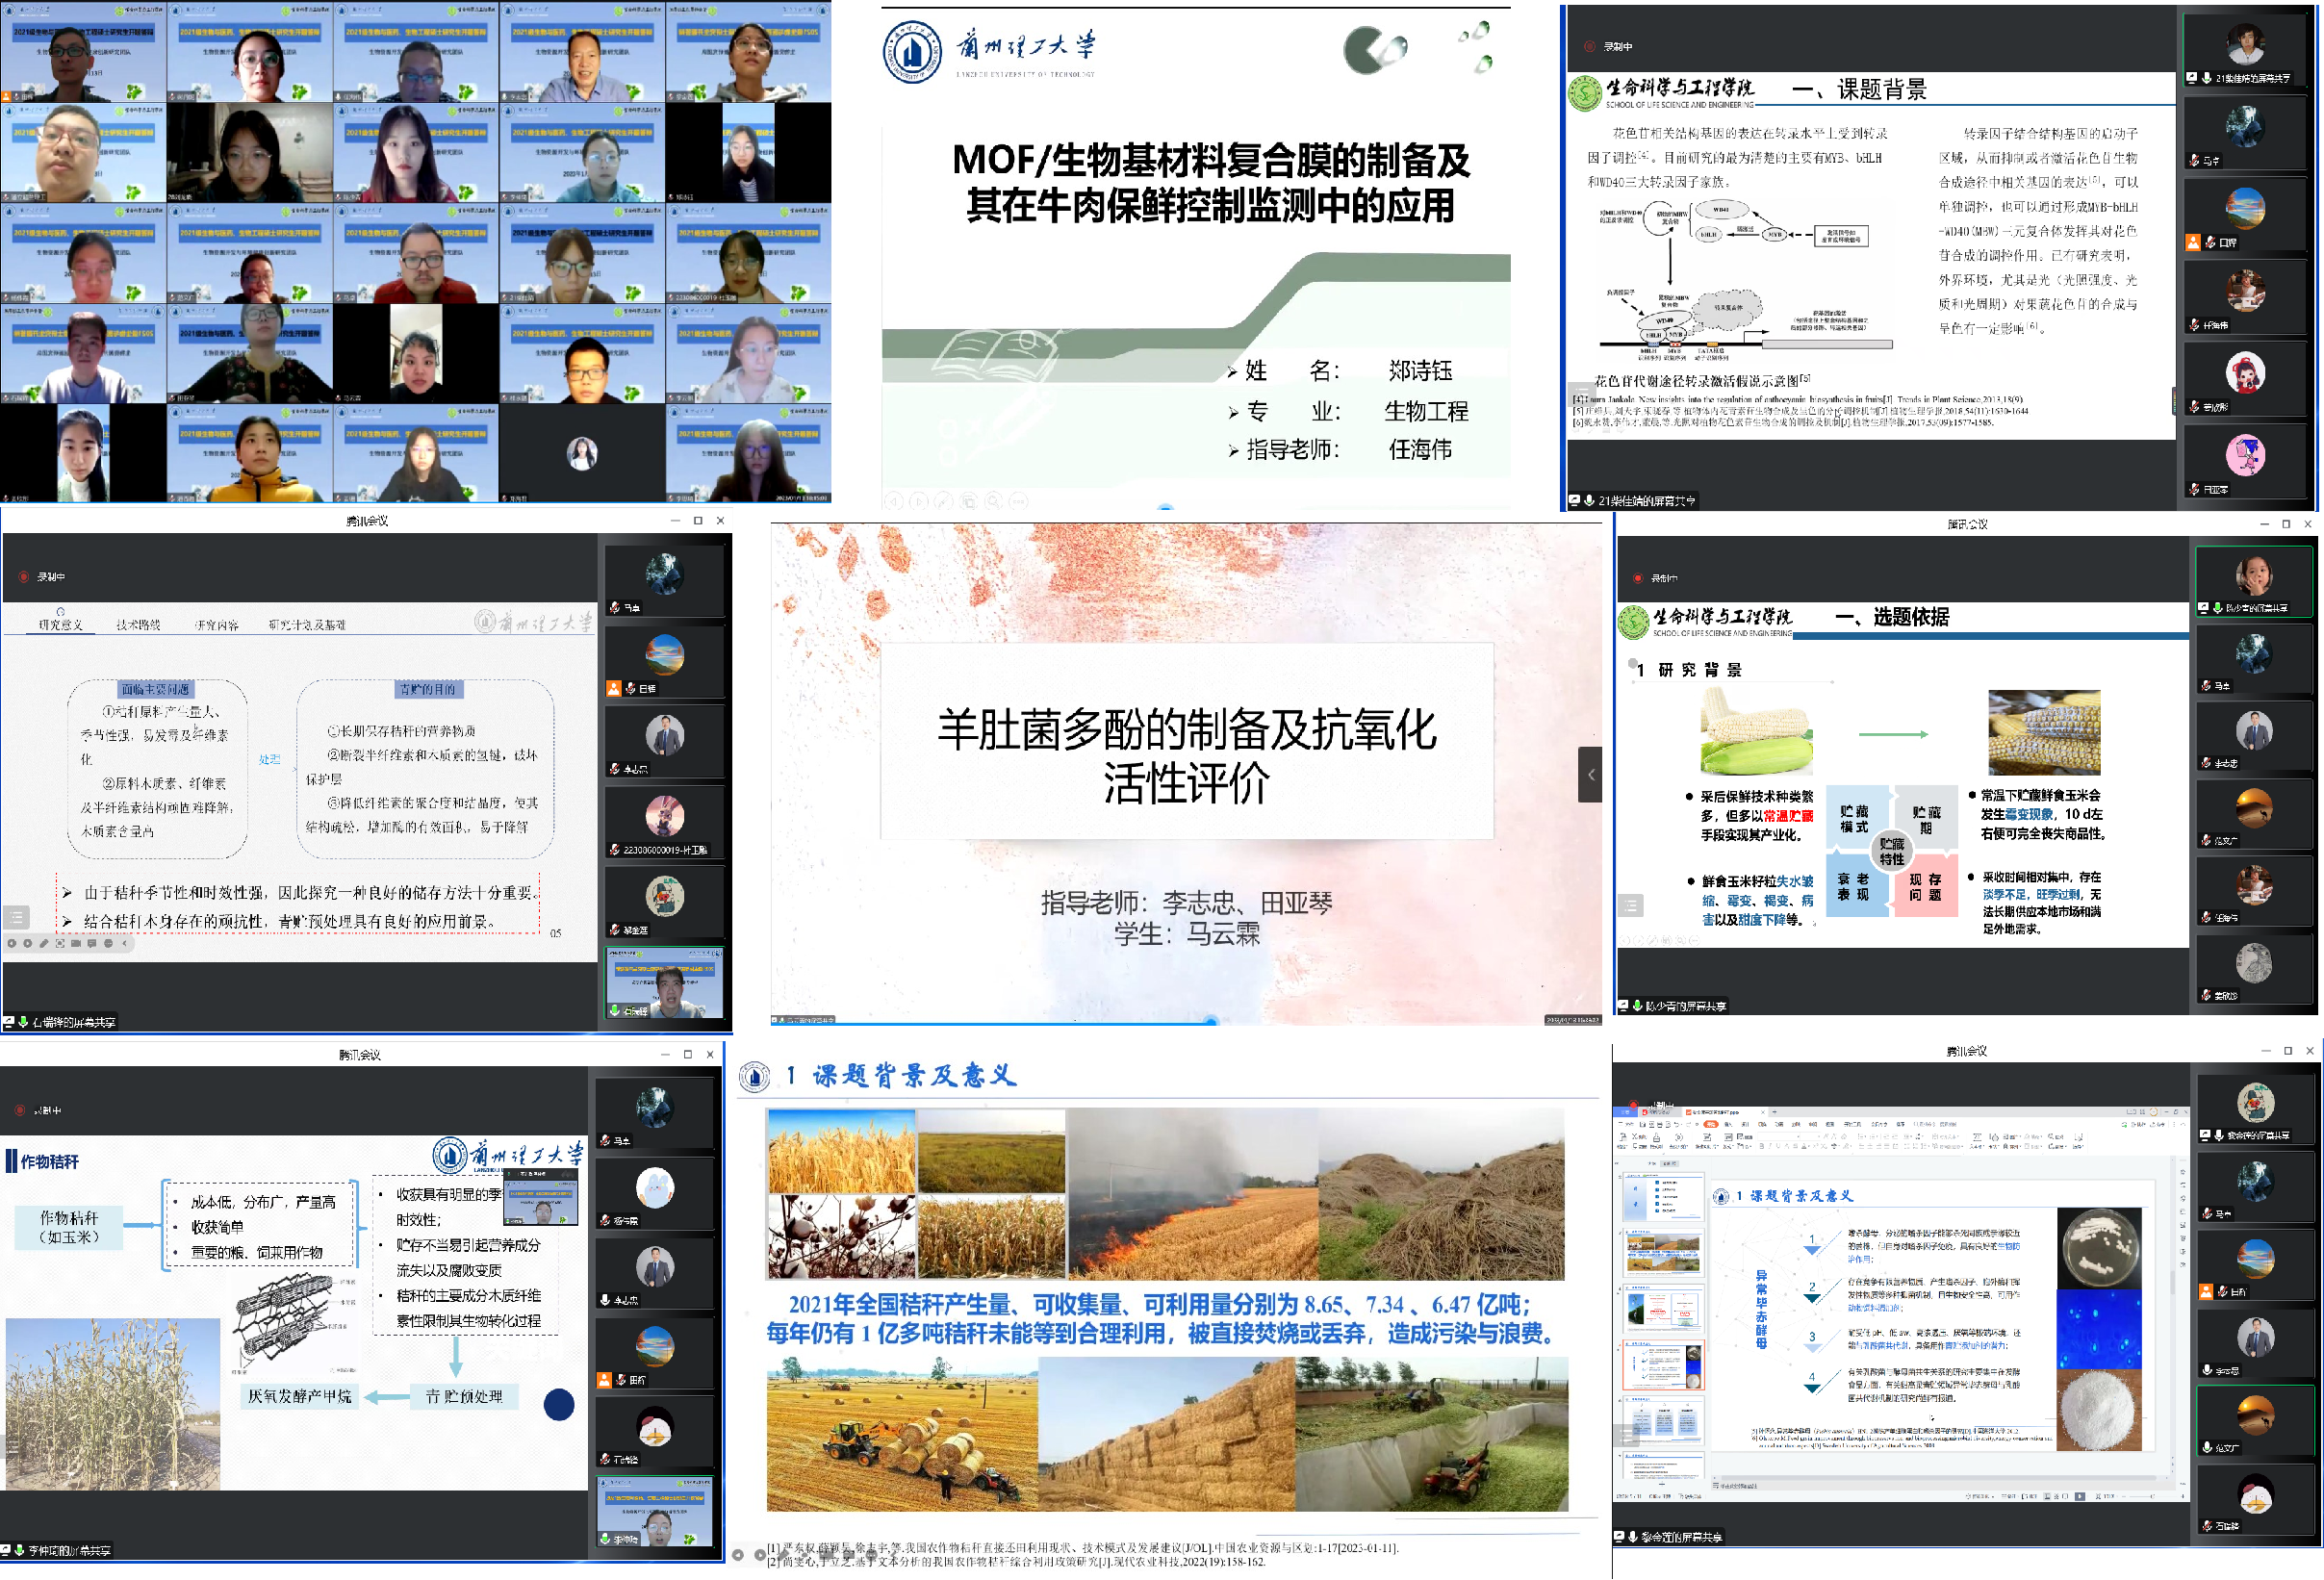The width and height of the screenshot is (2324, 1580).
Task: Click the blue 处理 link text on slide
Action: pyautogui.click(x=269, y=760)
